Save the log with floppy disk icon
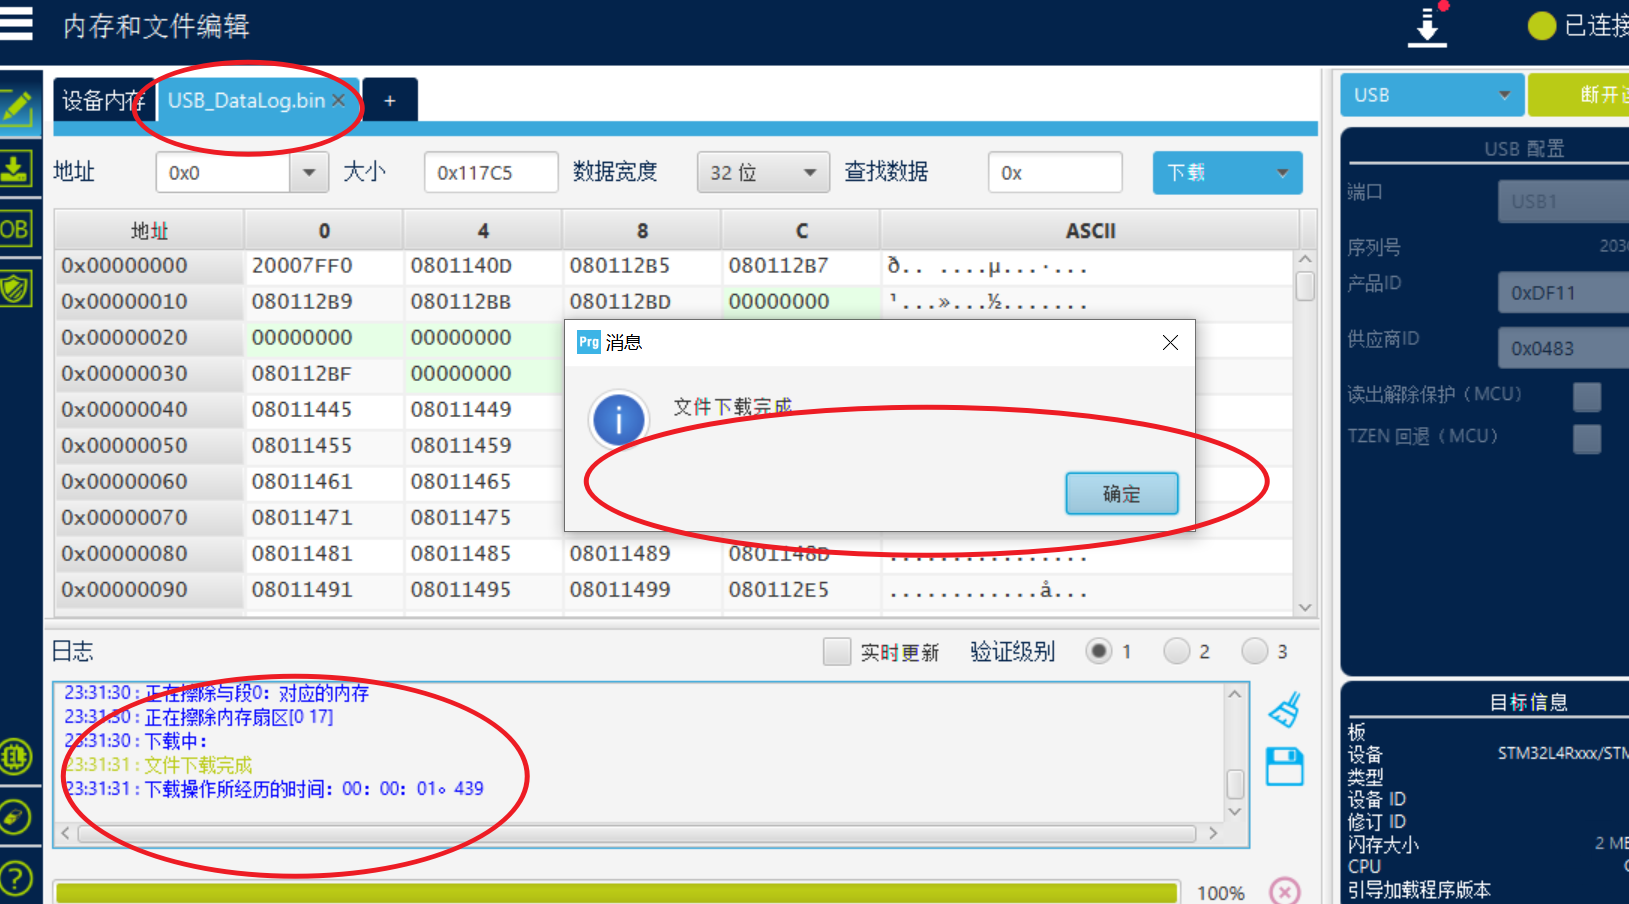The height and width of the screenshot is (904, 1629). point(1285,767)
